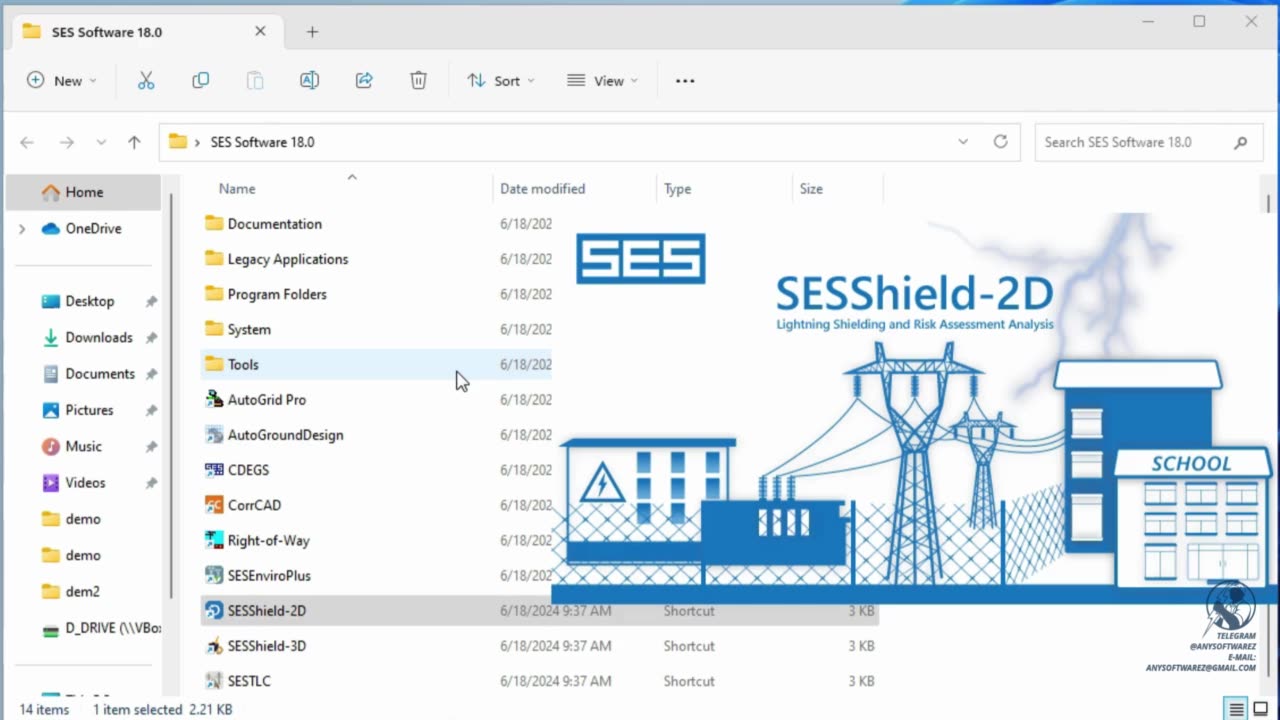Click the Copy icon in toolbar
This screenshot has height=720, width=1280.
coord(201,81)
